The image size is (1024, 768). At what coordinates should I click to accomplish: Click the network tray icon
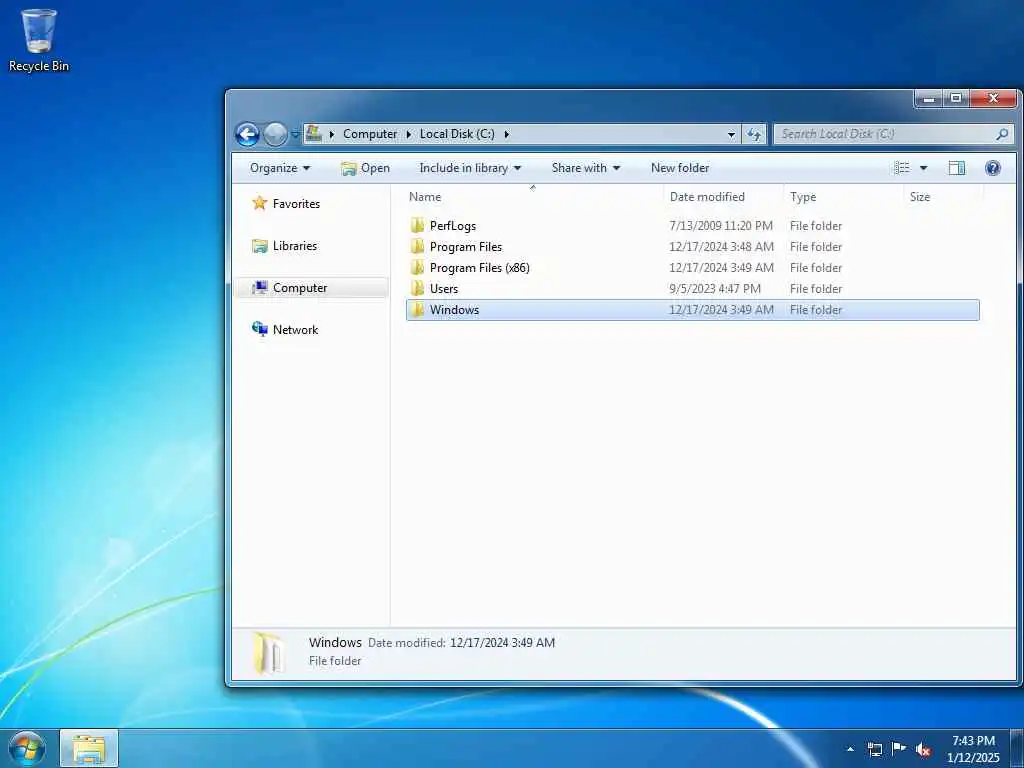tap(874, 749)
